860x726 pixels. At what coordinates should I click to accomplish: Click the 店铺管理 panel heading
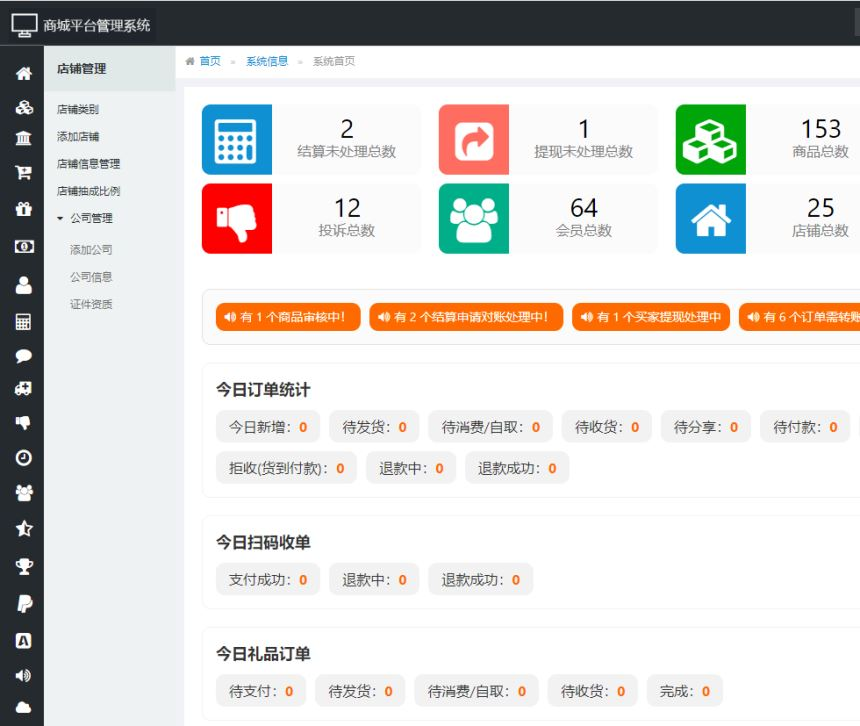click(81, 69)
